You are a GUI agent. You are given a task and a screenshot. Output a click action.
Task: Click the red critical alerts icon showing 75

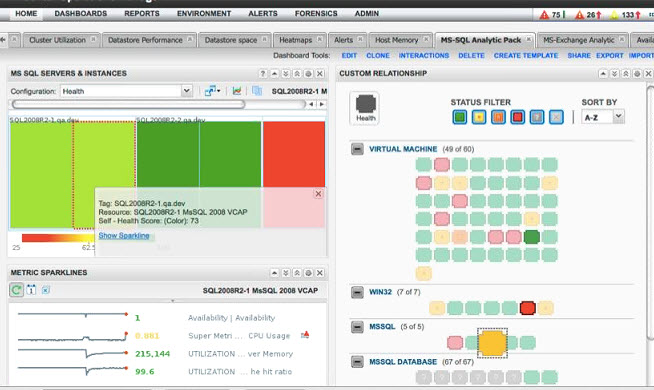click(x=544, y=15)
